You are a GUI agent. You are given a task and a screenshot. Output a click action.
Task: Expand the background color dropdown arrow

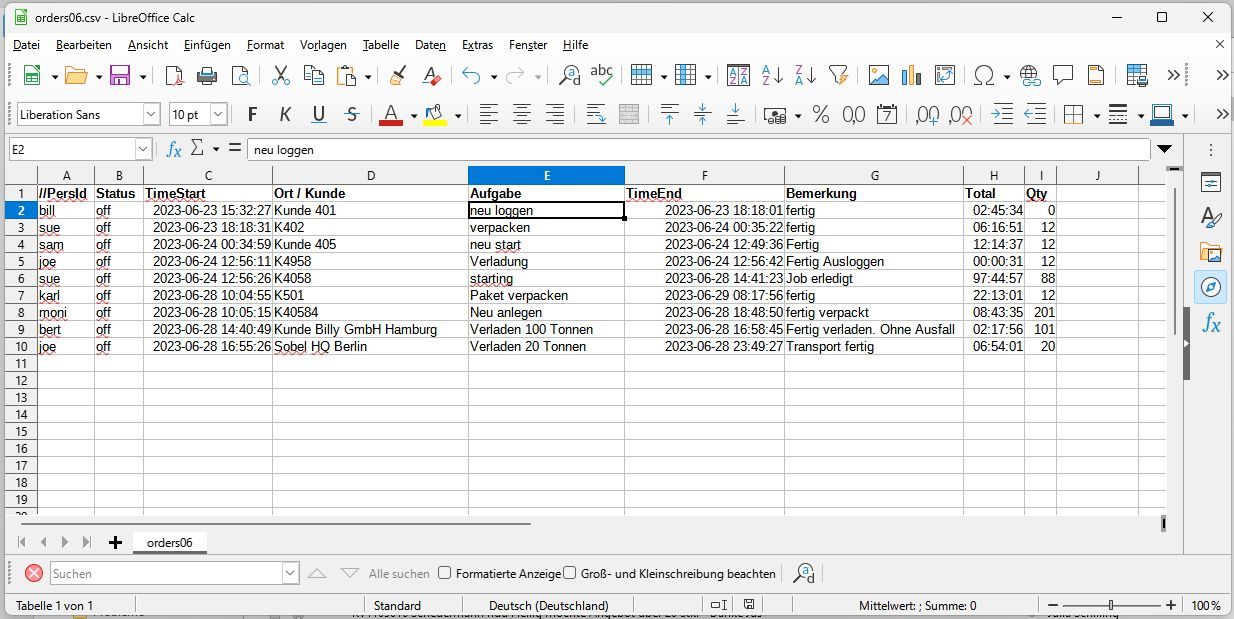click(x=457, y=116)
